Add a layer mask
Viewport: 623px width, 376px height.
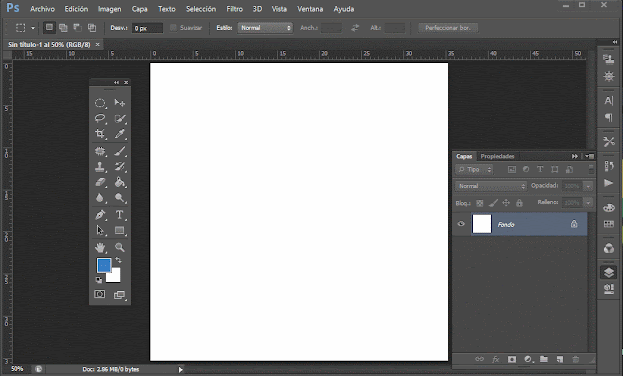click(x=512, y=359)
